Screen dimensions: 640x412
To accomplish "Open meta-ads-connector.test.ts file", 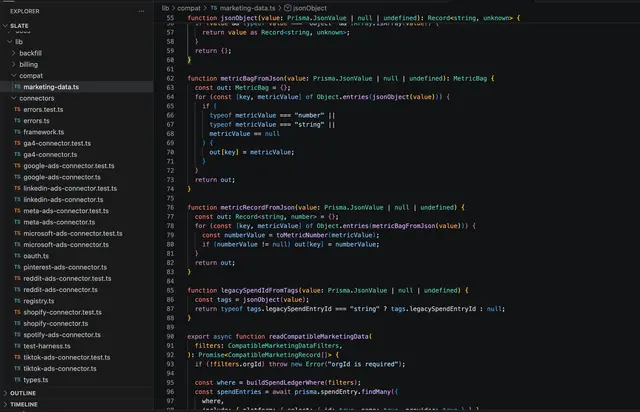I will (66, 211).
